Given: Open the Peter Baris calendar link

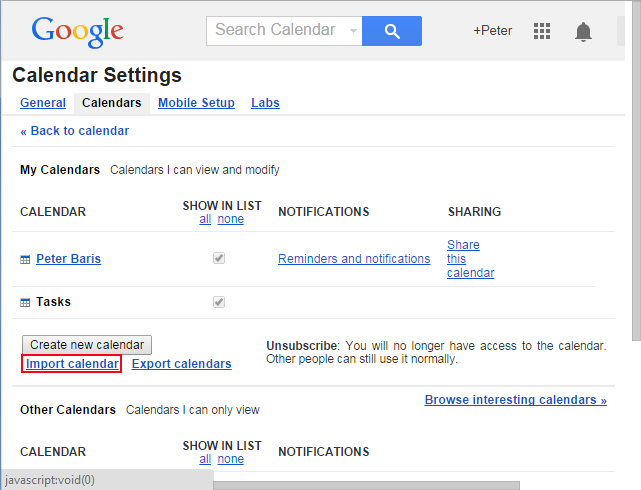Looking at the screenshot, I should [68, 259].
